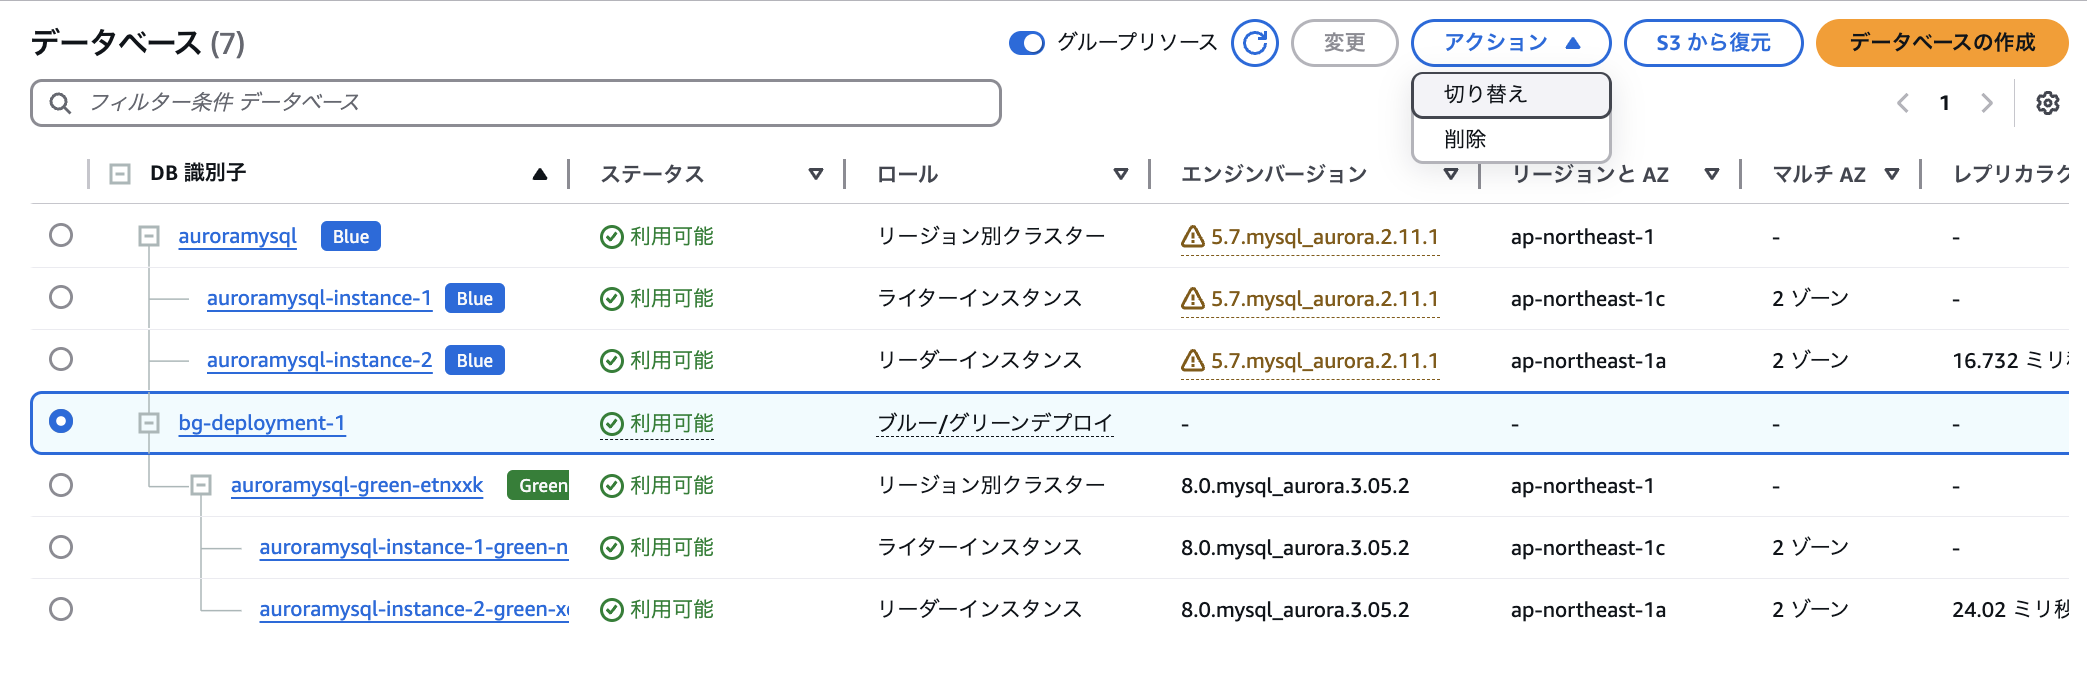
Task: Click the ロール column sort arrow
Action: (x=1120, y=174)
